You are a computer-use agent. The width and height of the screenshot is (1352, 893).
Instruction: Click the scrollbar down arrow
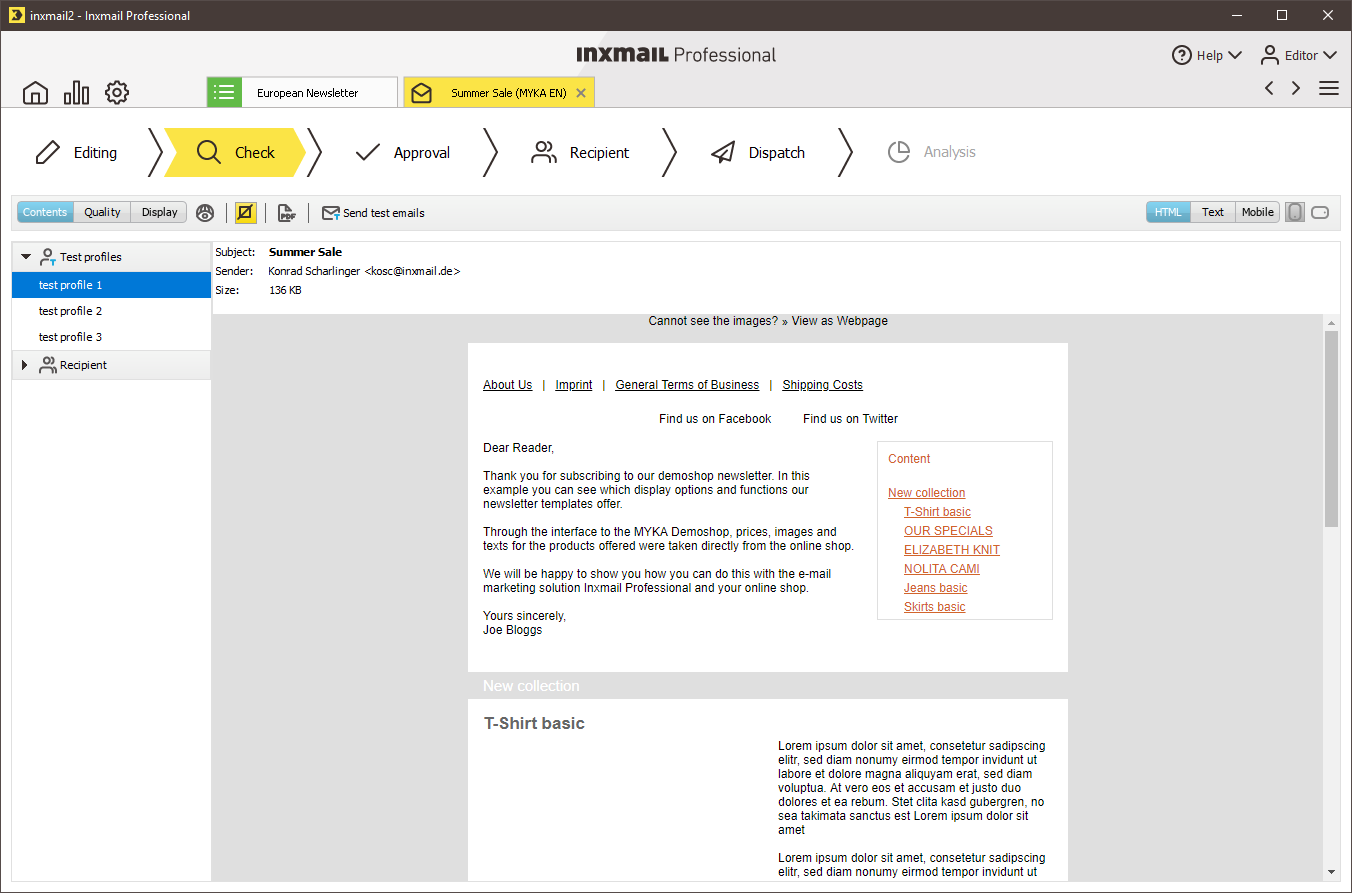click(1331, 873)
